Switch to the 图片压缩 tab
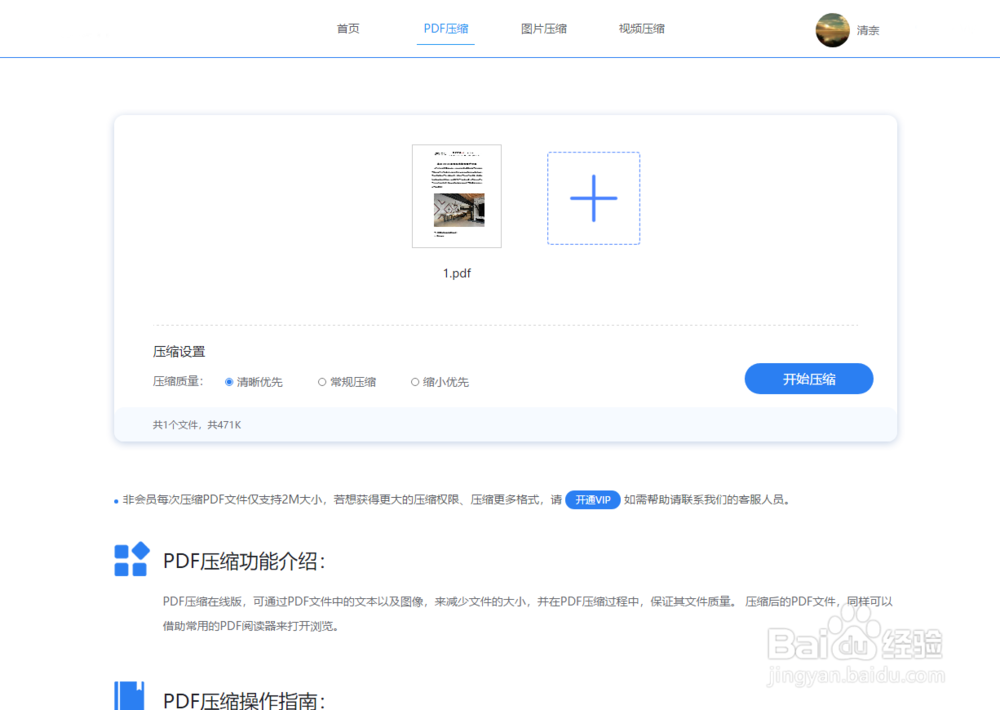The image size is (1000, 710). pos(543,28)
